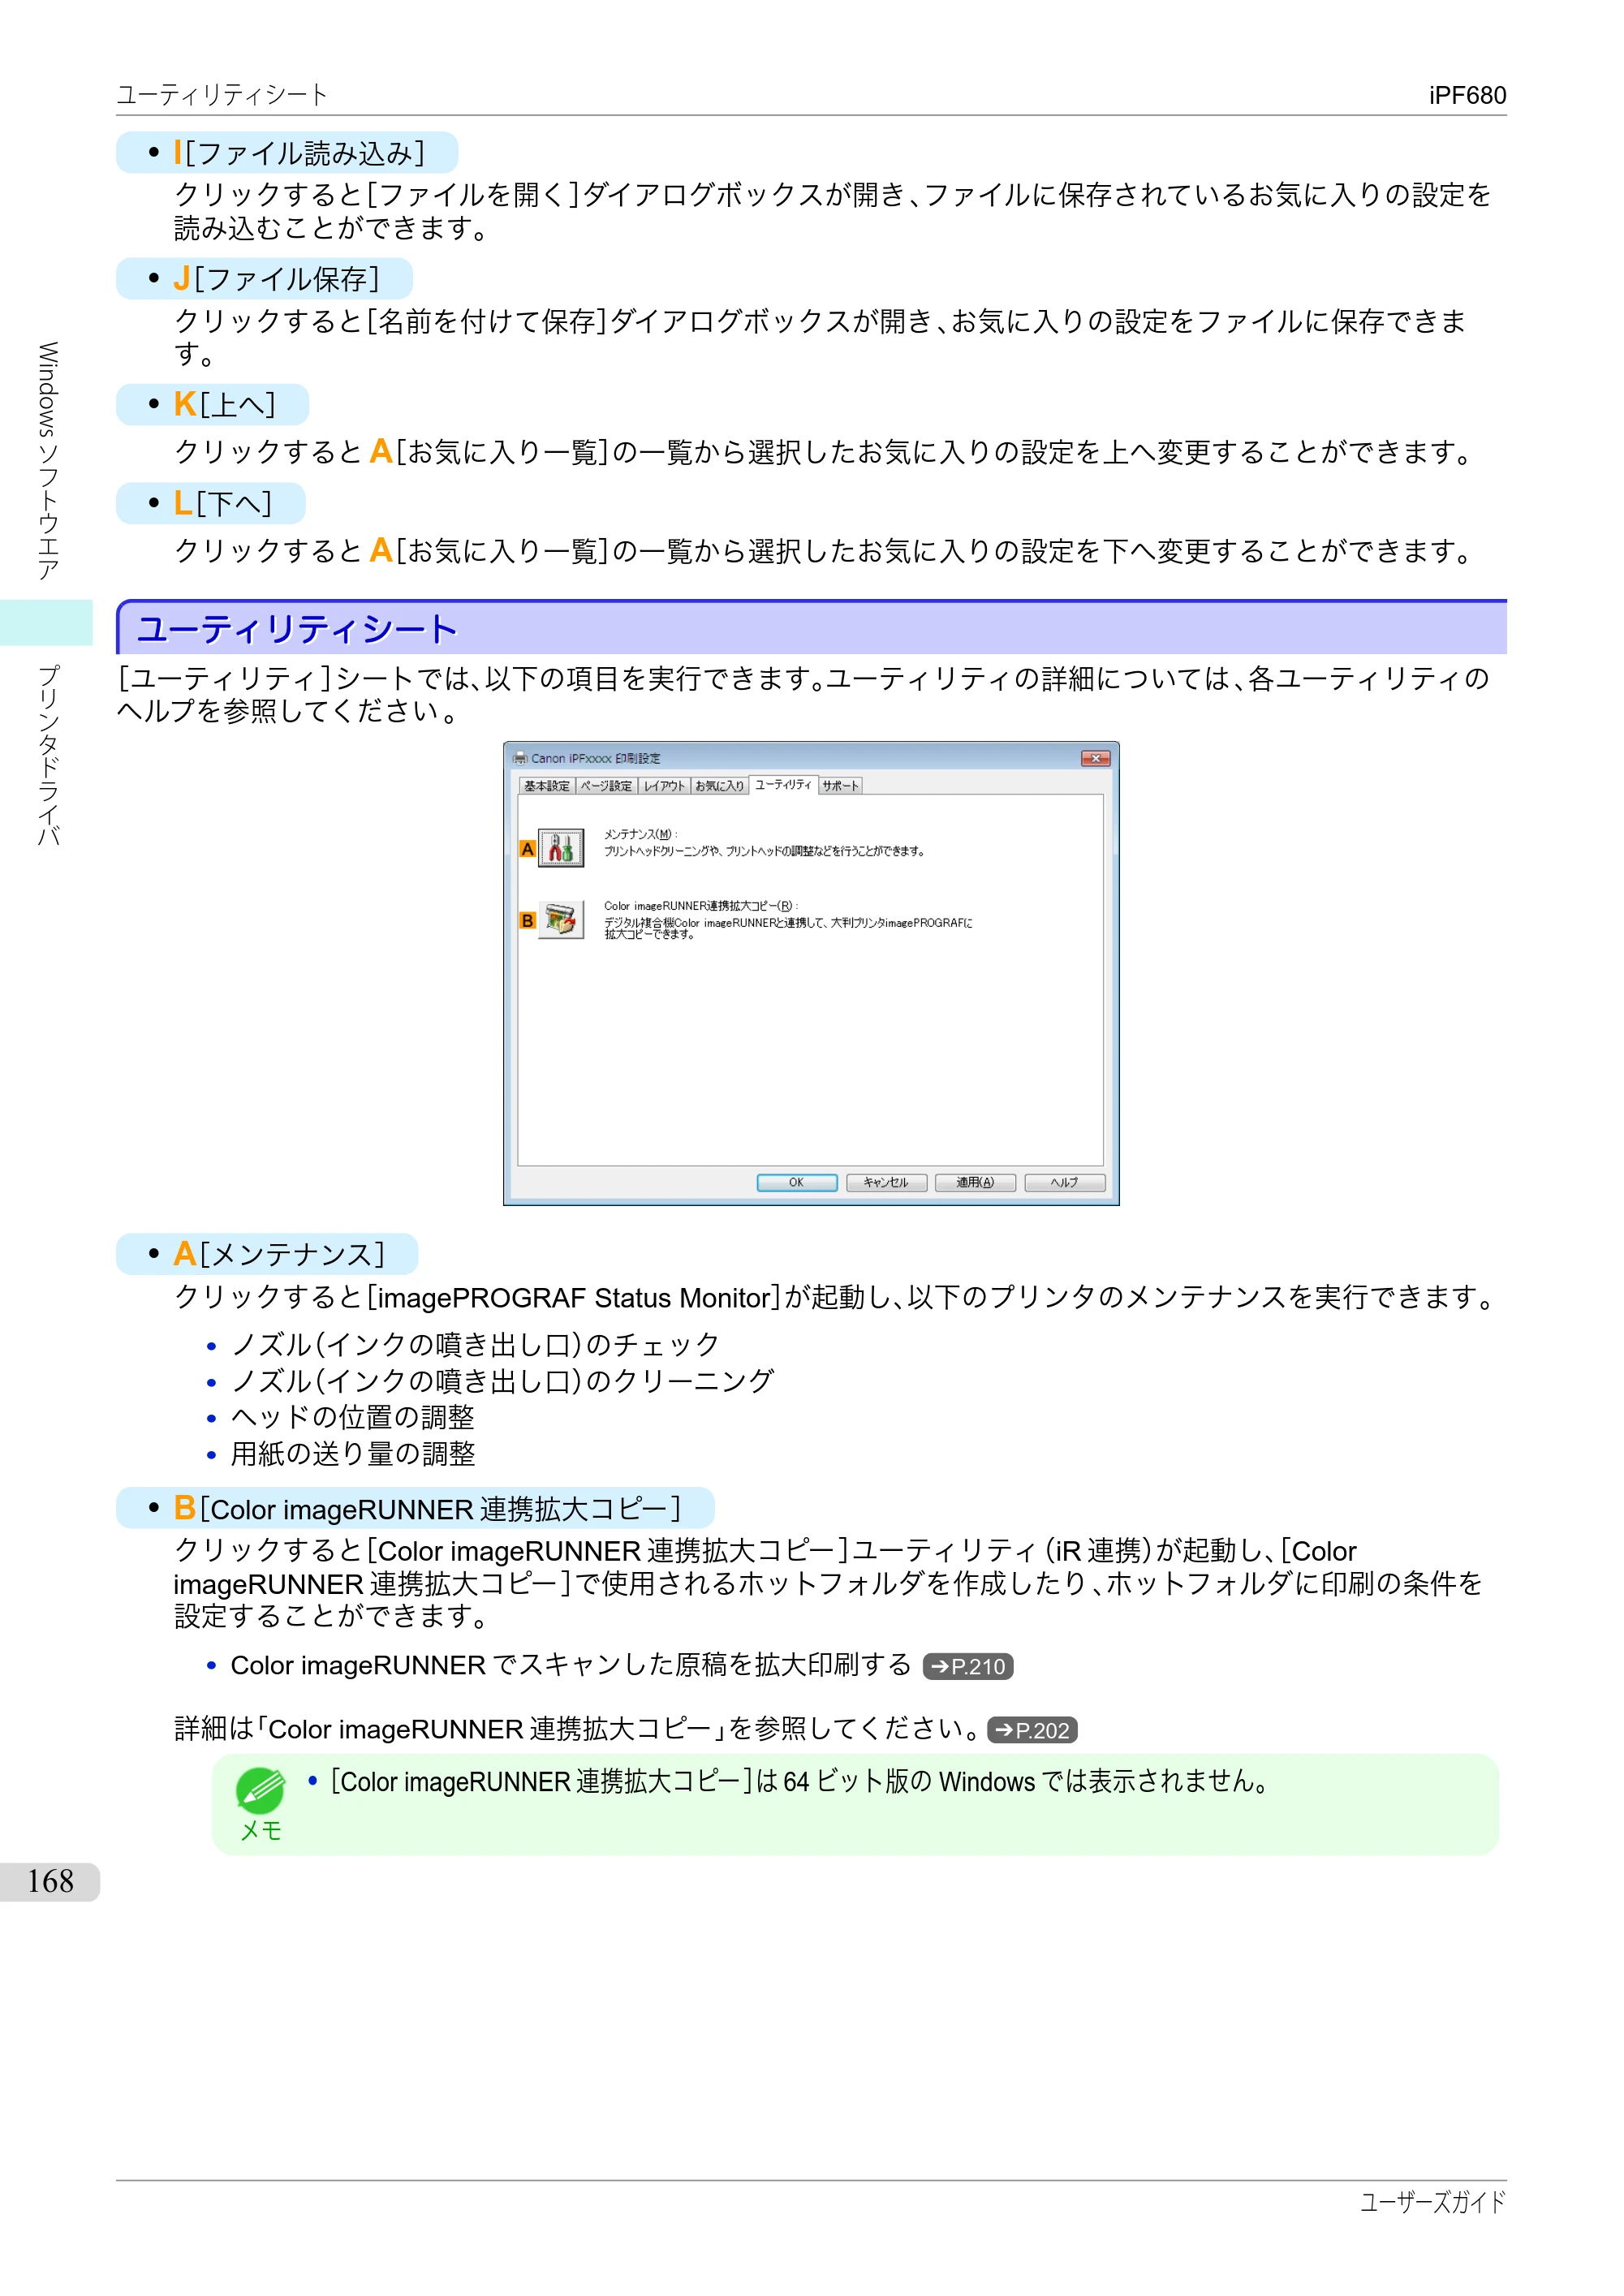Click the iPF680 header text
Viewport: 1624px width, 2296px height.
[1467, 95]
